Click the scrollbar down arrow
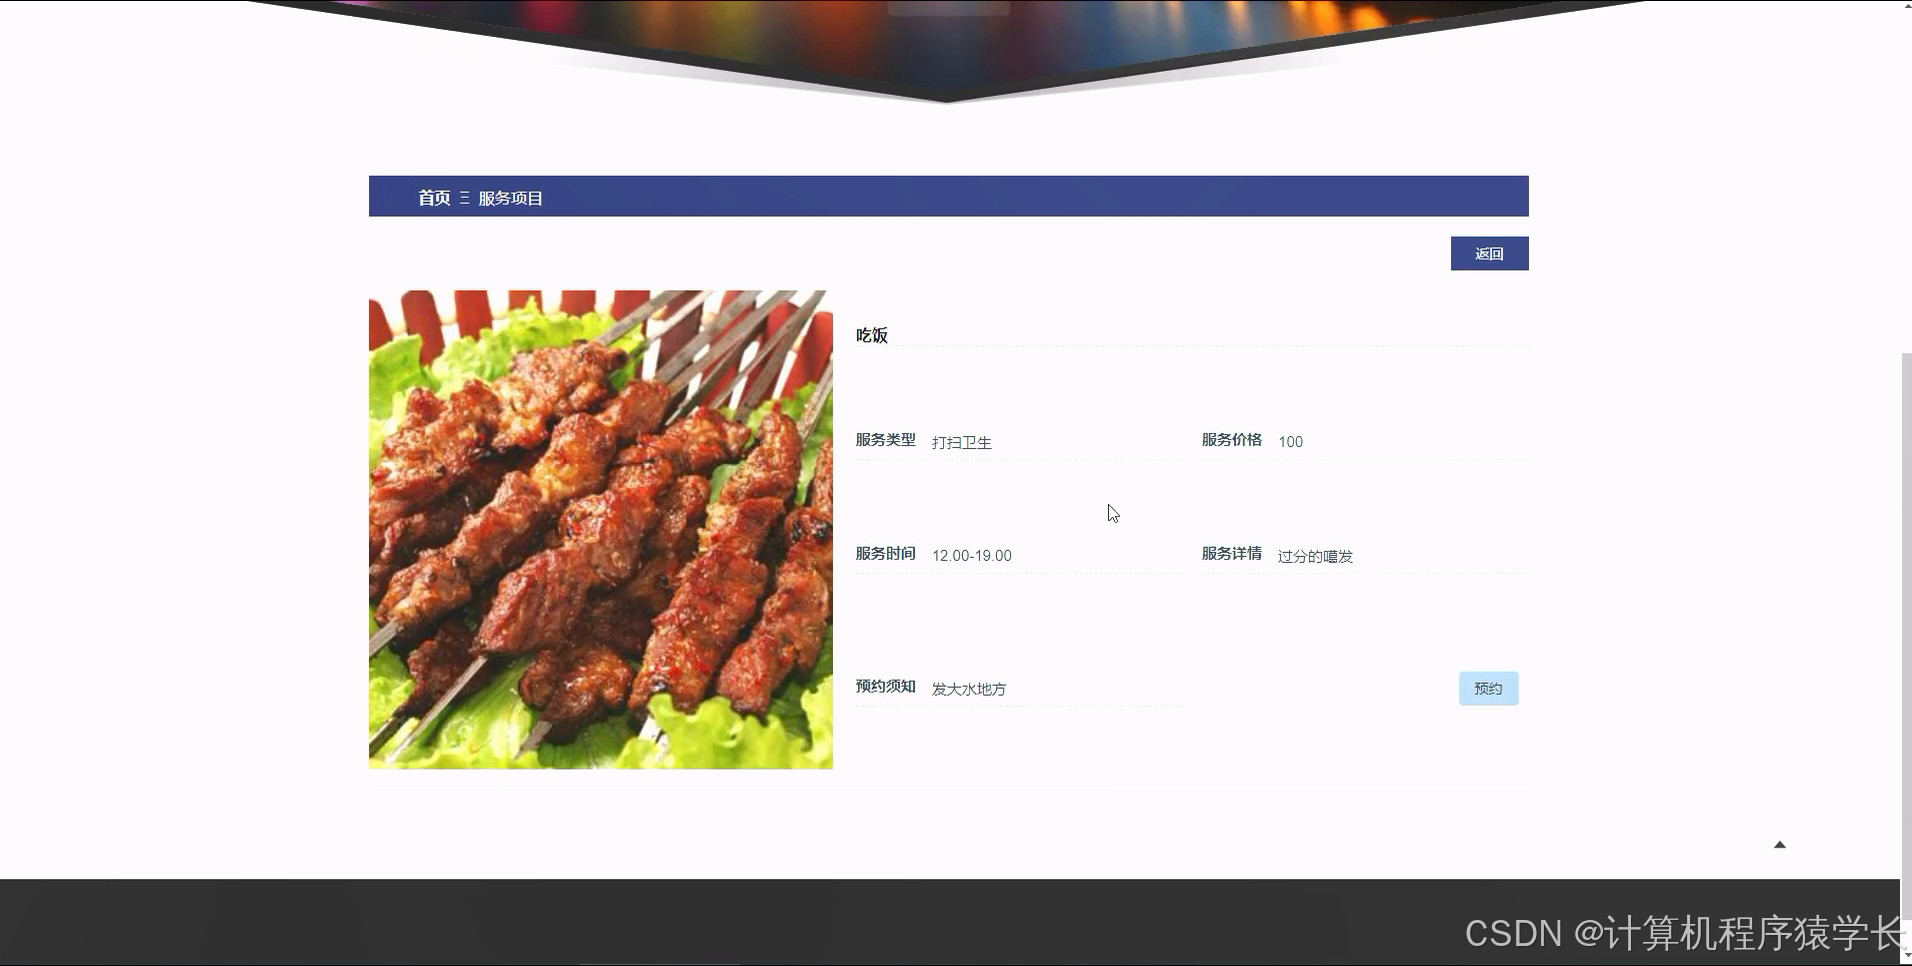 [1906, 957]
